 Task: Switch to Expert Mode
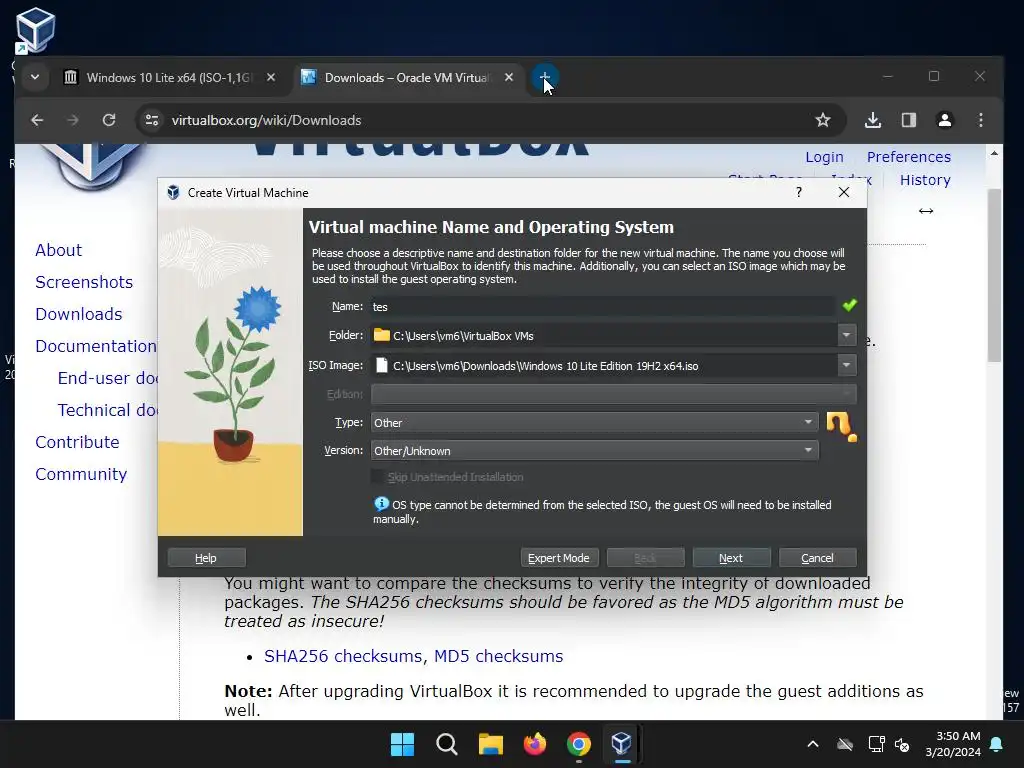[x=558, y=558]
